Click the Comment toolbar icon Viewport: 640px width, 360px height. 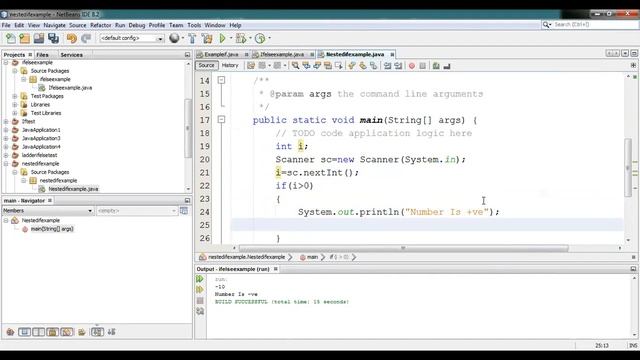click(x=436, y=66)
